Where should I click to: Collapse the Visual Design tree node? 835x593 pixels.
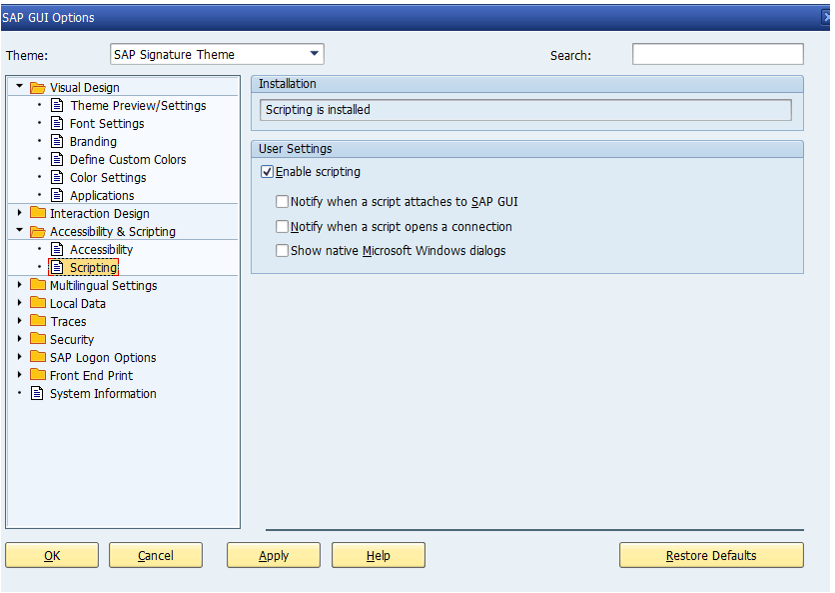20,86
